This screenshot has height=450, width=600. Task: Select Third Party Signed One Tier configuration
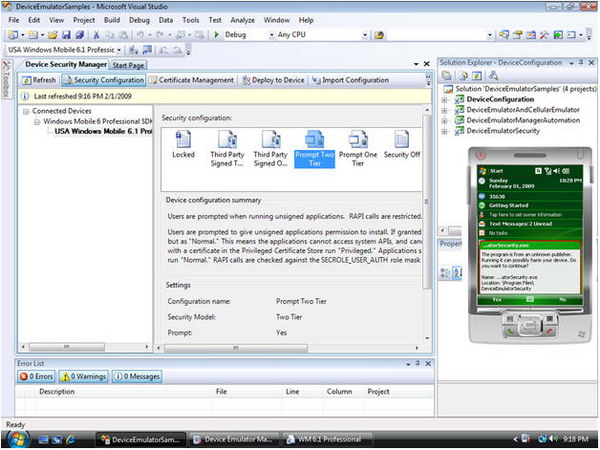coord(271,148)
